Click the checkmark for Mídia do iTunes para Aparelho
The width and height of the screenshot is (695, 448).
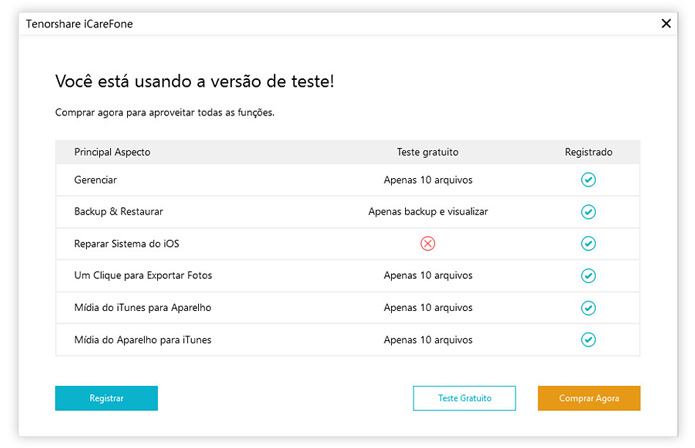click(588, 308)
